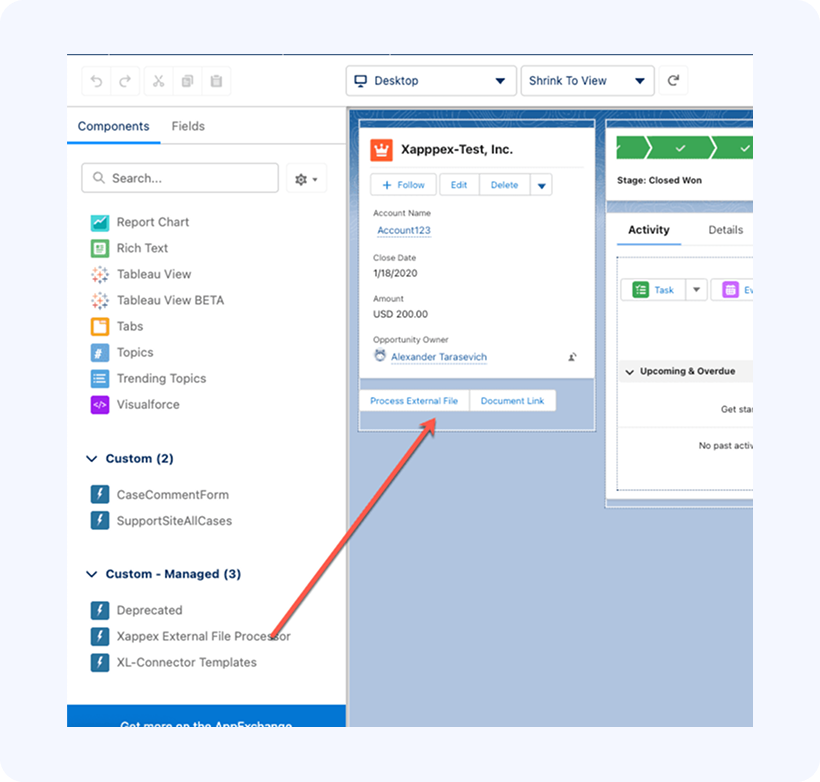Open the Desktop device dropdown

click(x=430, y=81)
